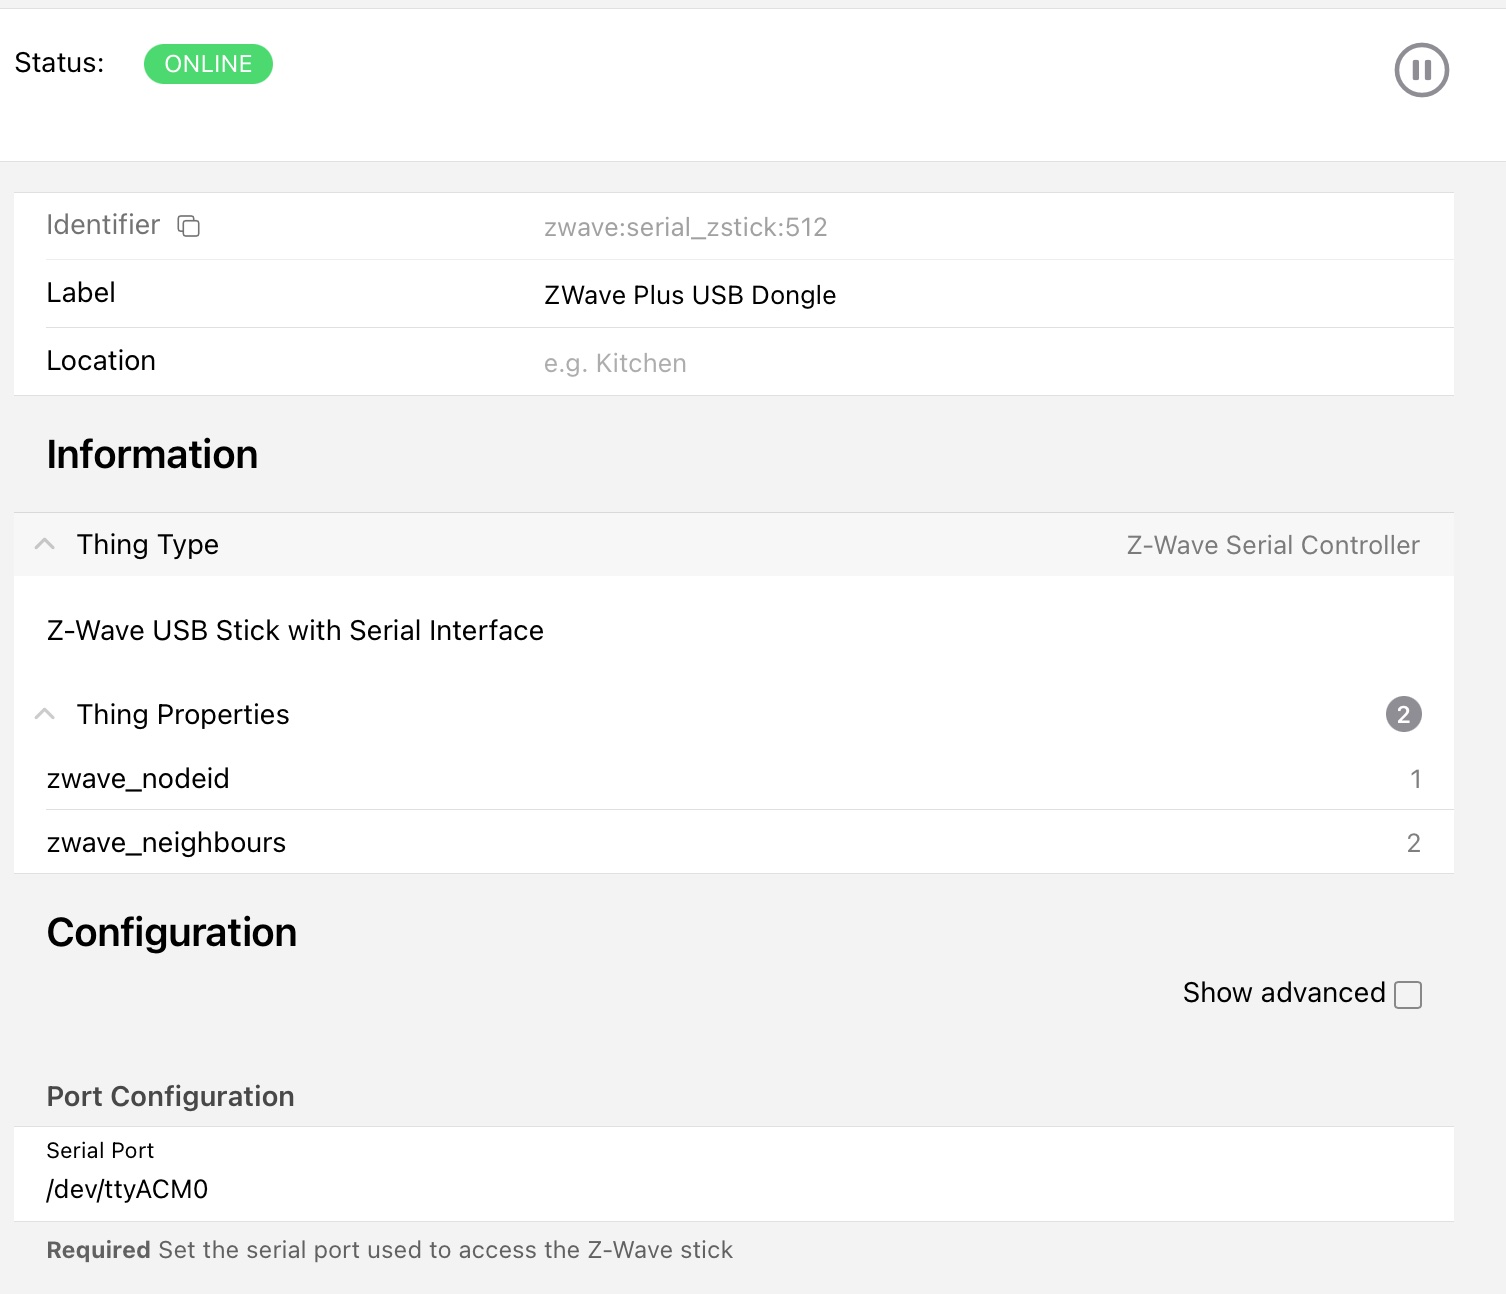Copy the thing identifier using copy icon
Image resolution: width=1506 pixels, height=1294 pixels.
pos(189,226)
